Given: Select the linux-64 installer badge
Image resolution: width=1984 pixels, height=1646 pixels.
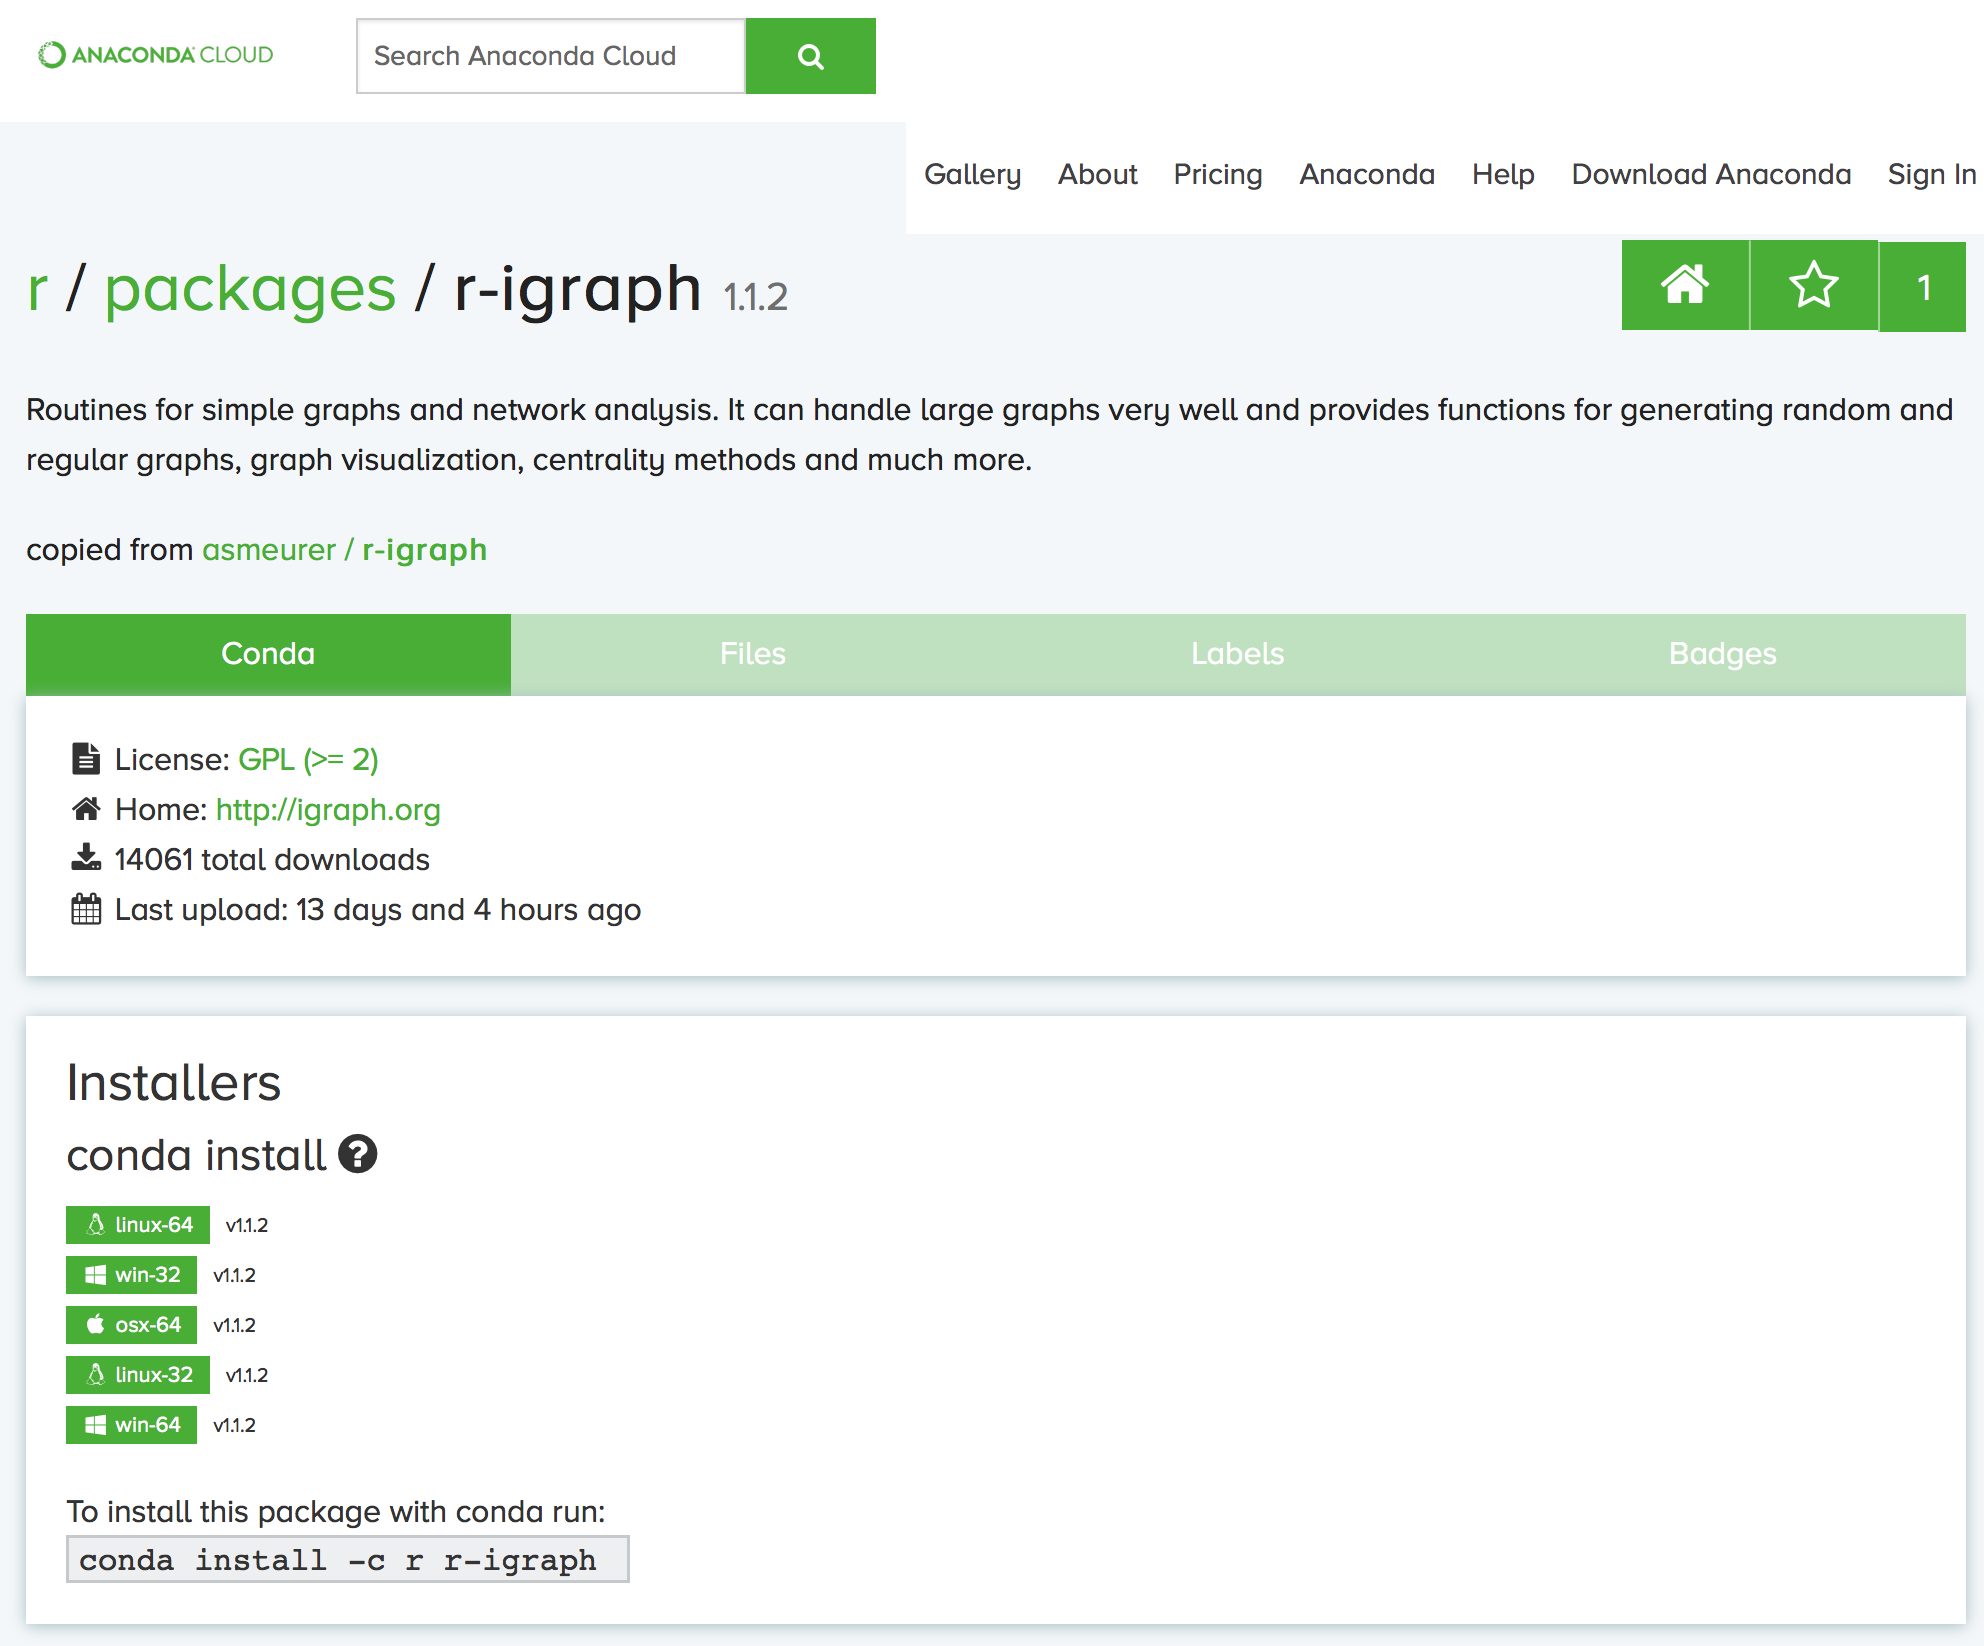Looking at the screenshot, I should coord(138,1225).
